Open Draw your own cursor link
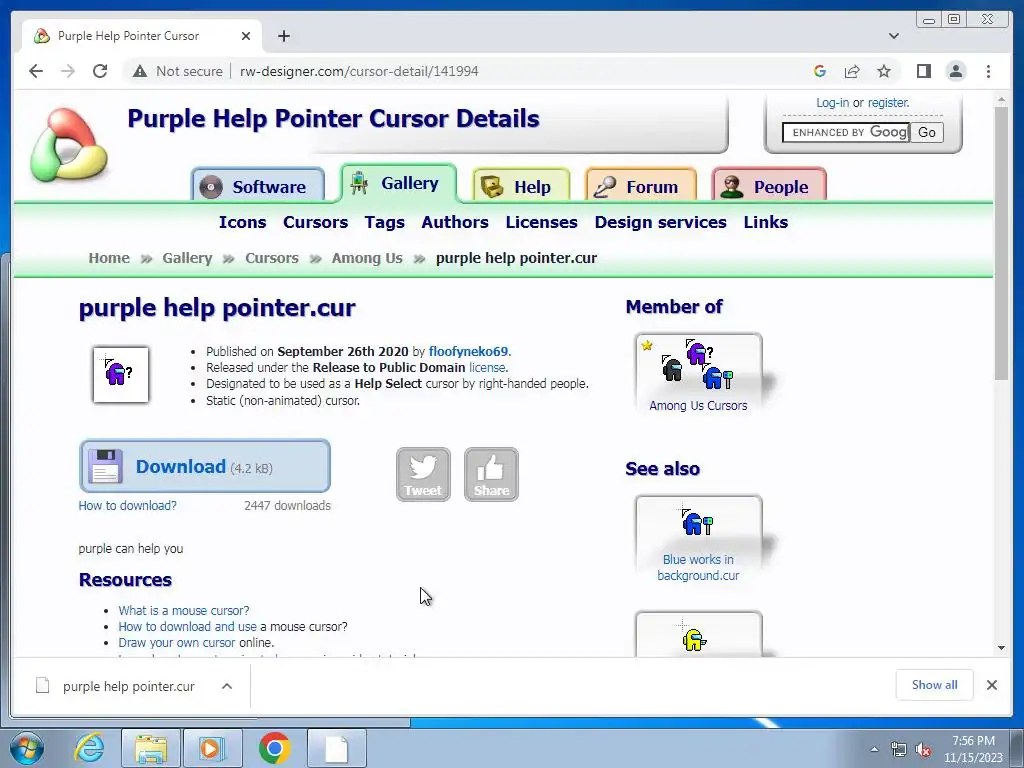 (176, 643)
